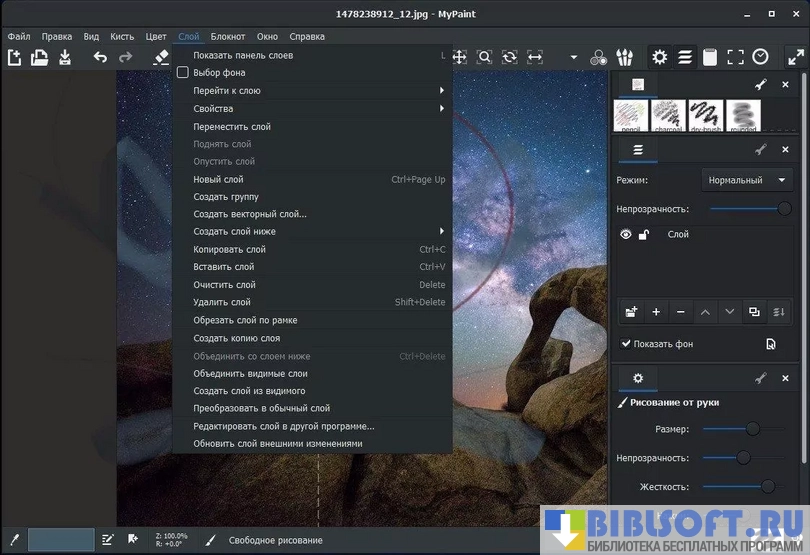The height and width of the screenshot is (555, 810).
Task: Click the Add layer group icon
Action: tap(631, 312)
